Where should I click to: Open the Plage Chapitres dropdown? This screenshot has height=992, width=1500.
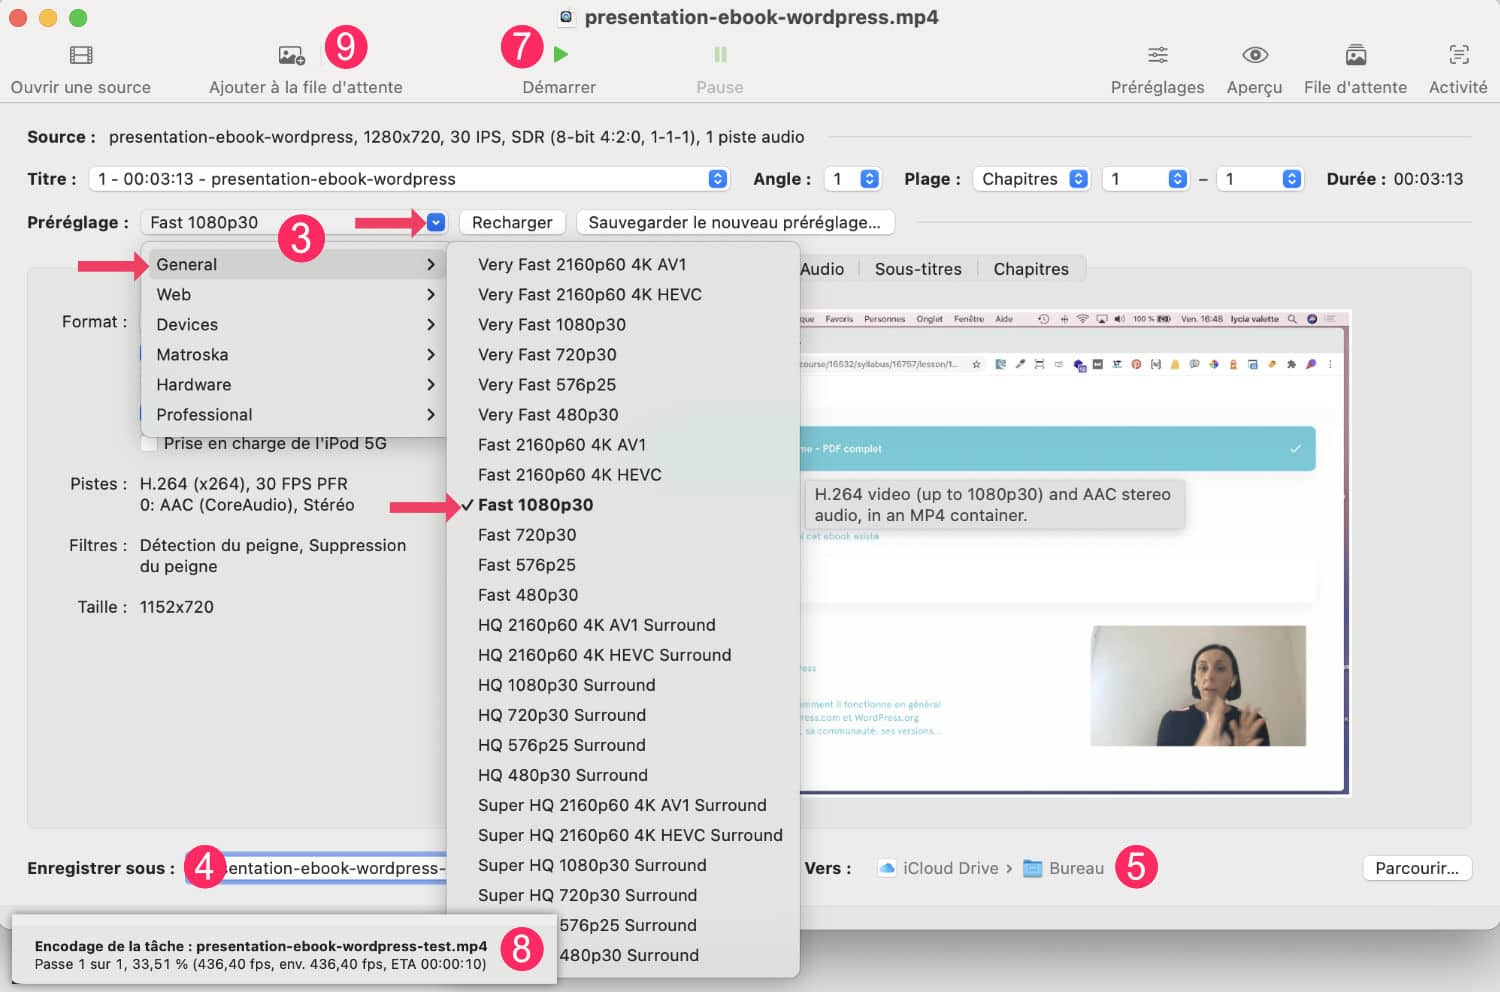1030,178
